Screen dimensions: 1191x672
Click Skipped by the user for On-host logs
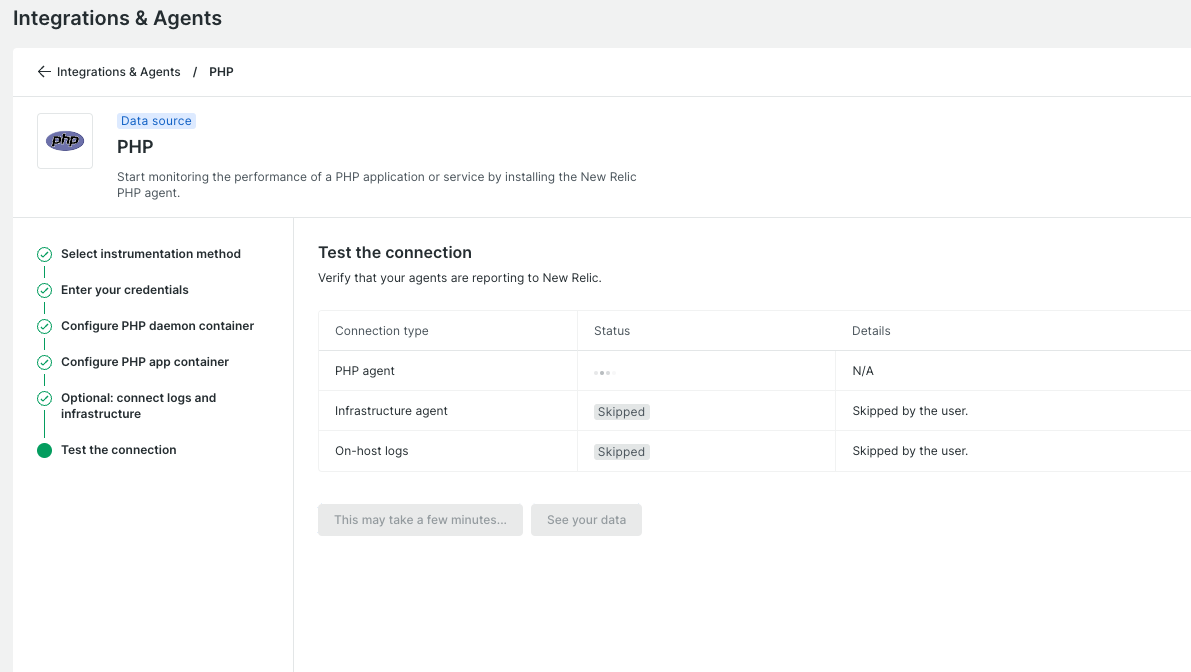(910, 451)
